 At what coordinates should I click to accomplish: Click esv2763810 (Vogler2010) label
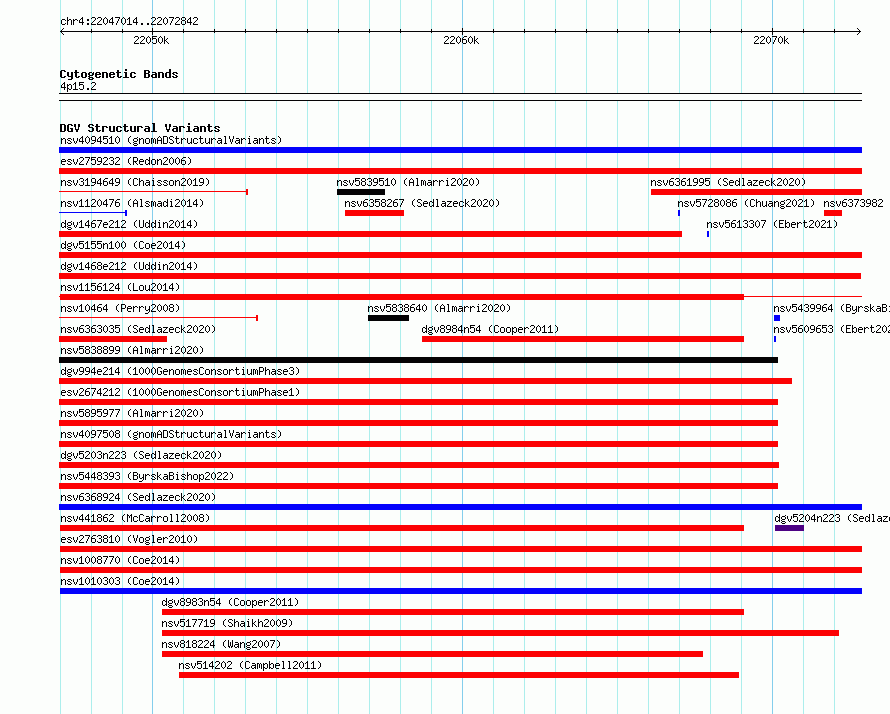pyautogui.click(x=129, y=539)
